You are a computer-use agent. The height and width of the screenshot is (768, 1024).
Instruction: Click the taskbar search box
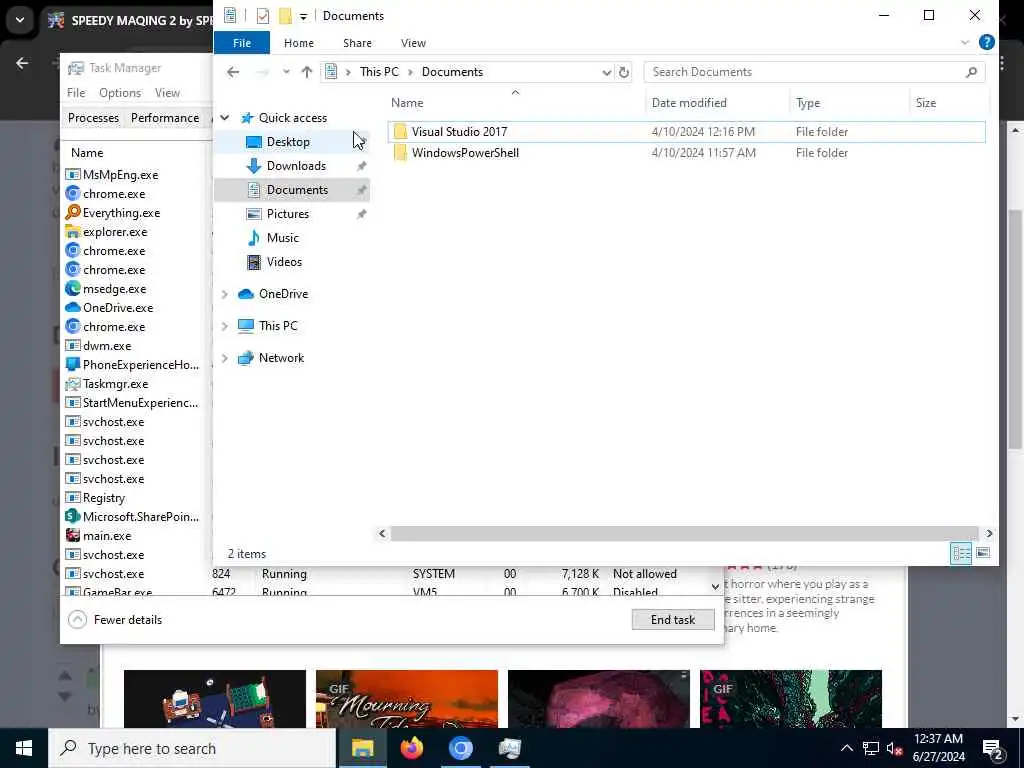(192, 748)
